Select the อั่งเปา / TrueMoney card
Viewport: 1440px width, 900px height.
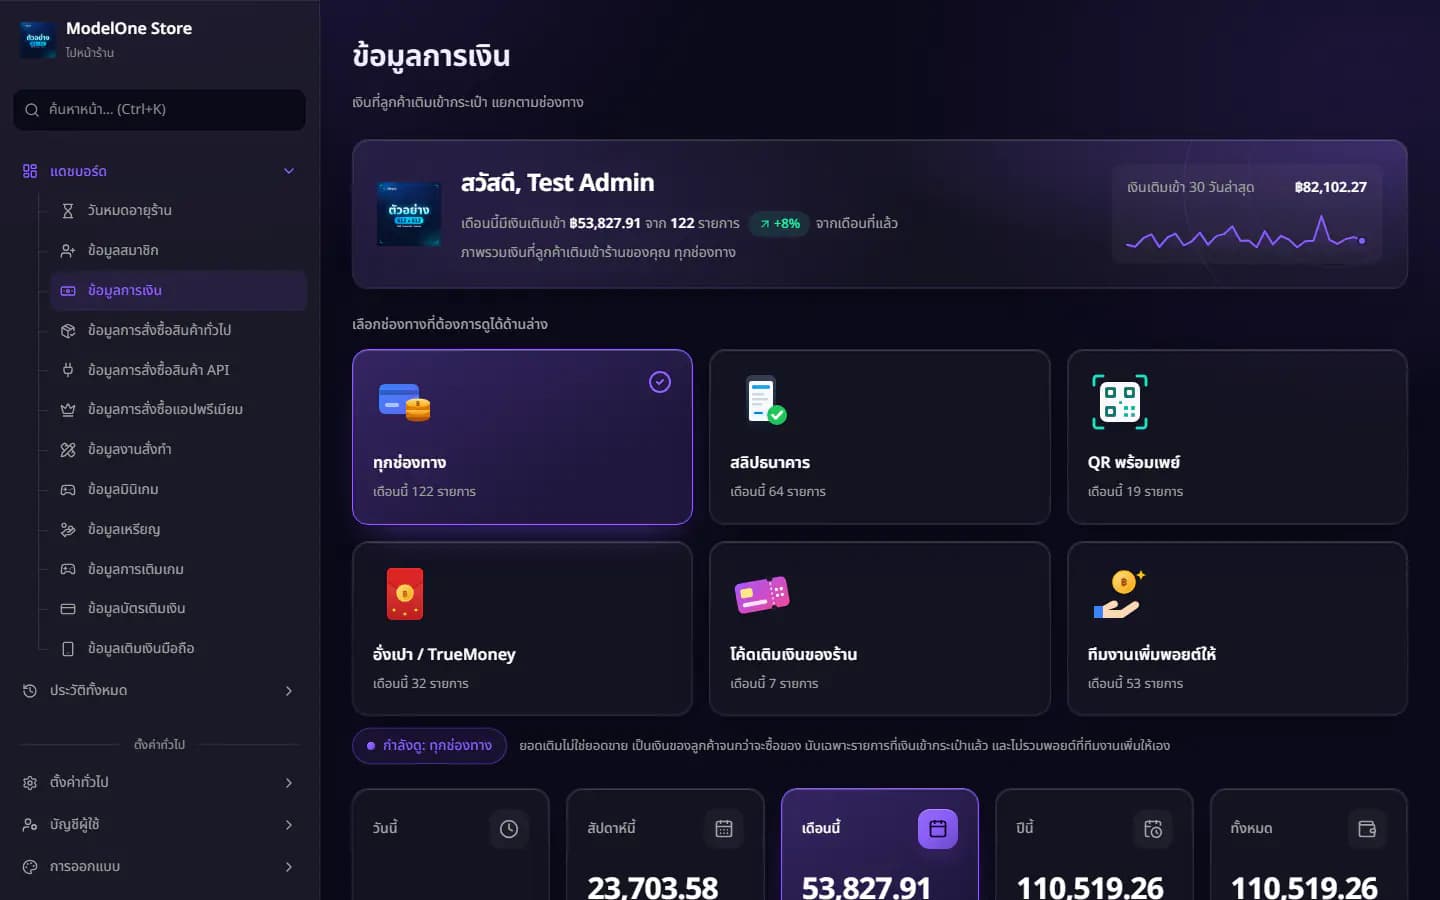tap(522, 629)
